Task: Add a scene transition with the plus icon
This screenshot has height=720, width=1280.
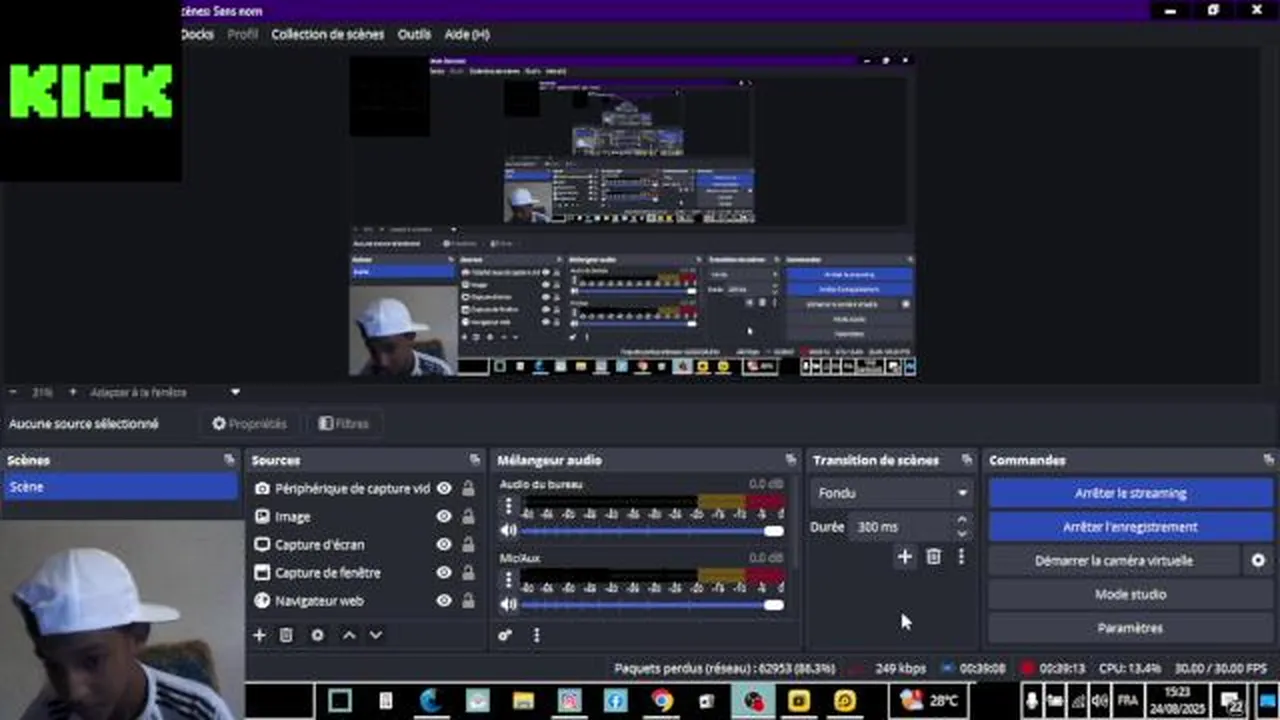Action: pos(905,557)
